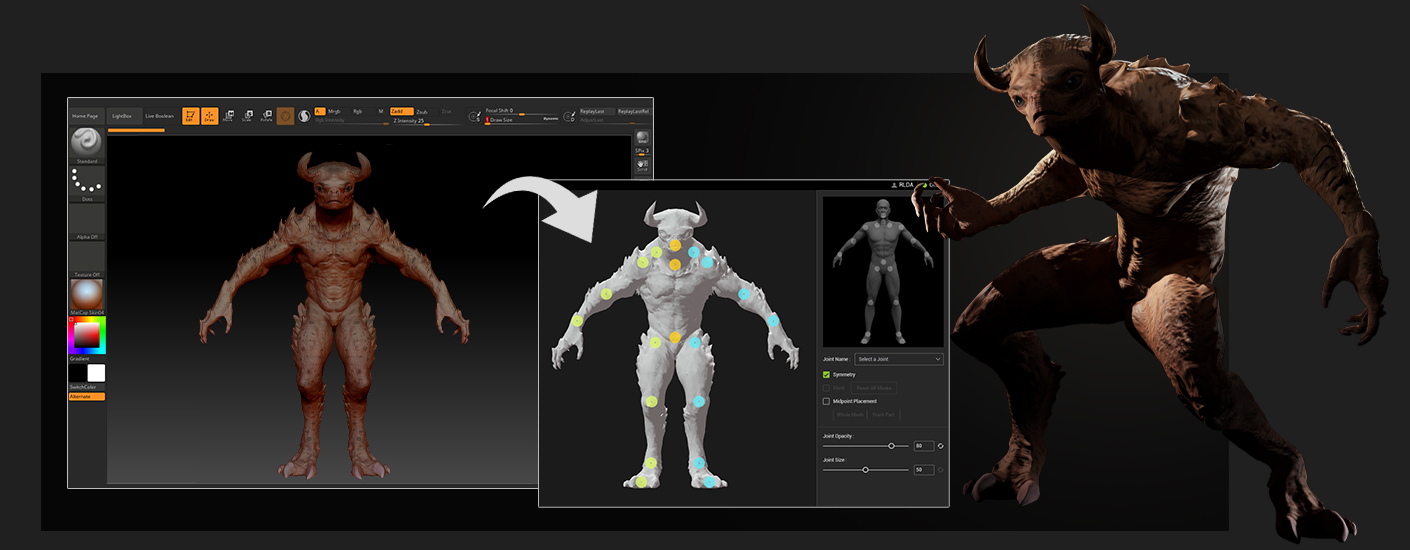Open the Home Page tab

point(86,116)
